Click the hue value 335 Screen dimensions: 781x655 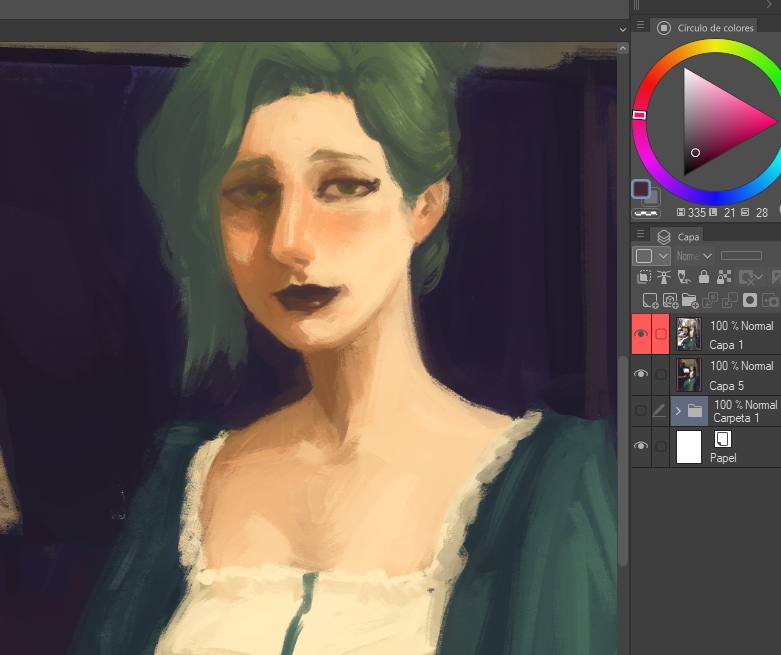click(x=697, y=213)
